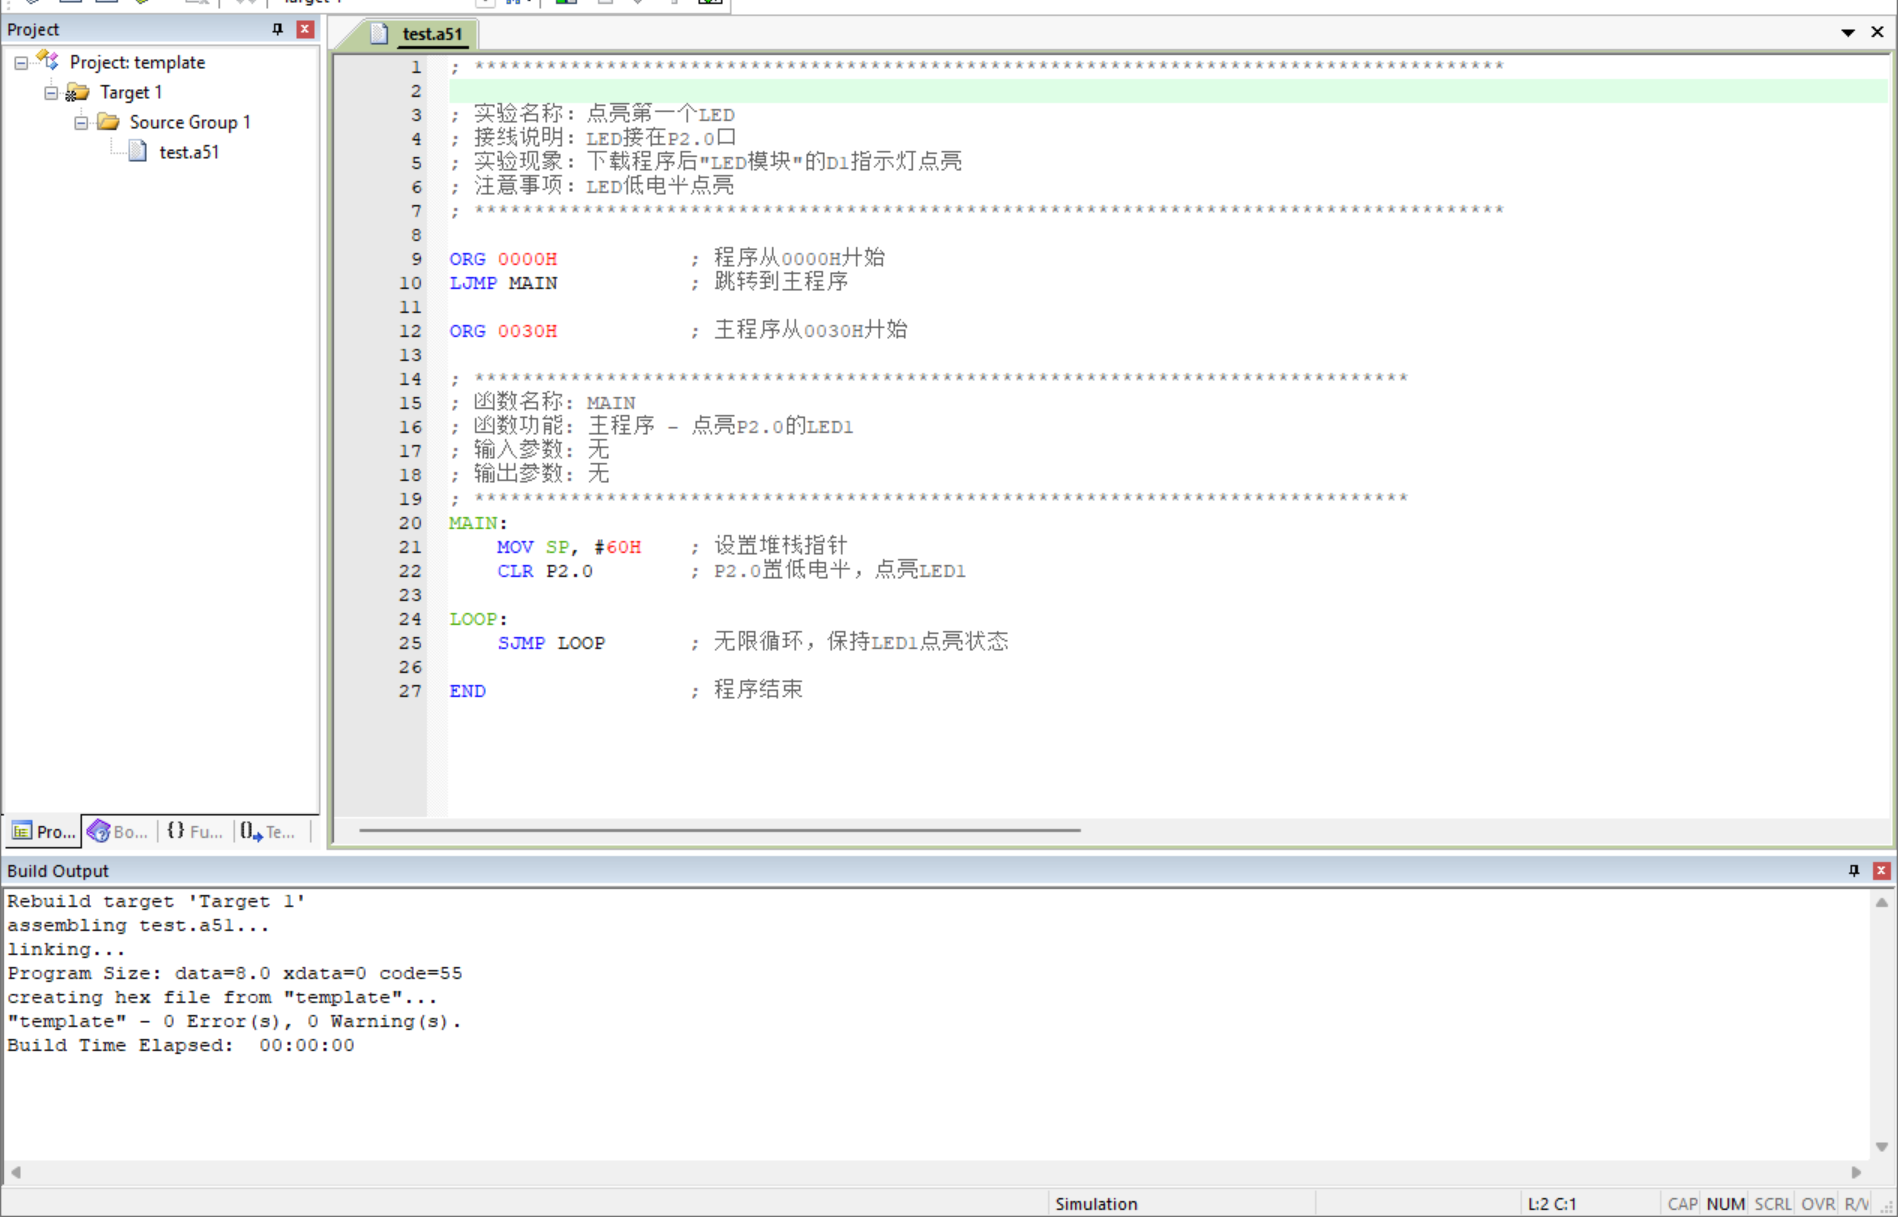Image resolution: width=1898 pixels, height=1217 pixels.
Task: Switch to the Templates (Te...) bottom tab
Action: pos(269,831)
